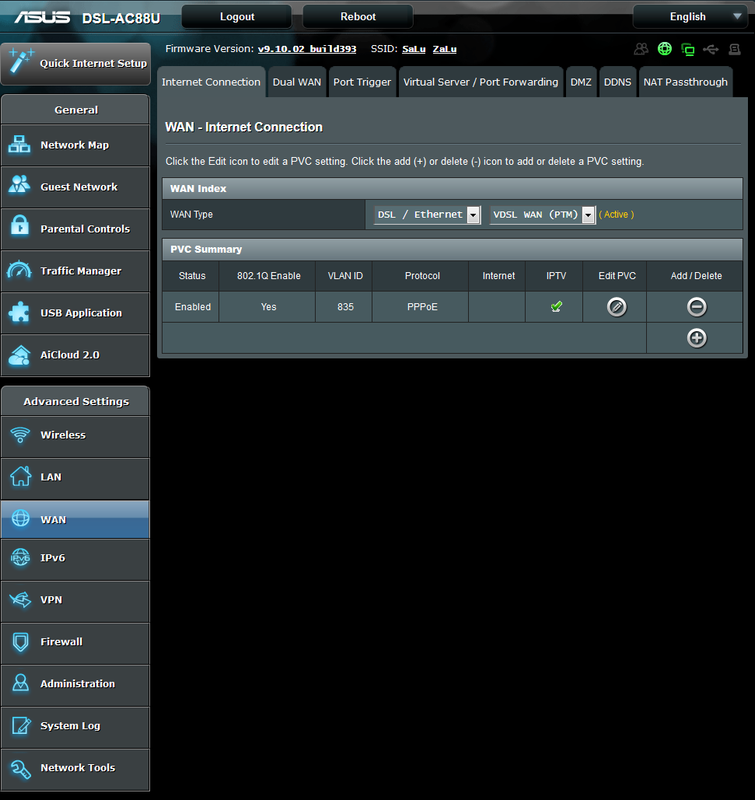Open firmware version v9.10.02_build393 link
Screen dimensions: 755x800
[307, 49]
